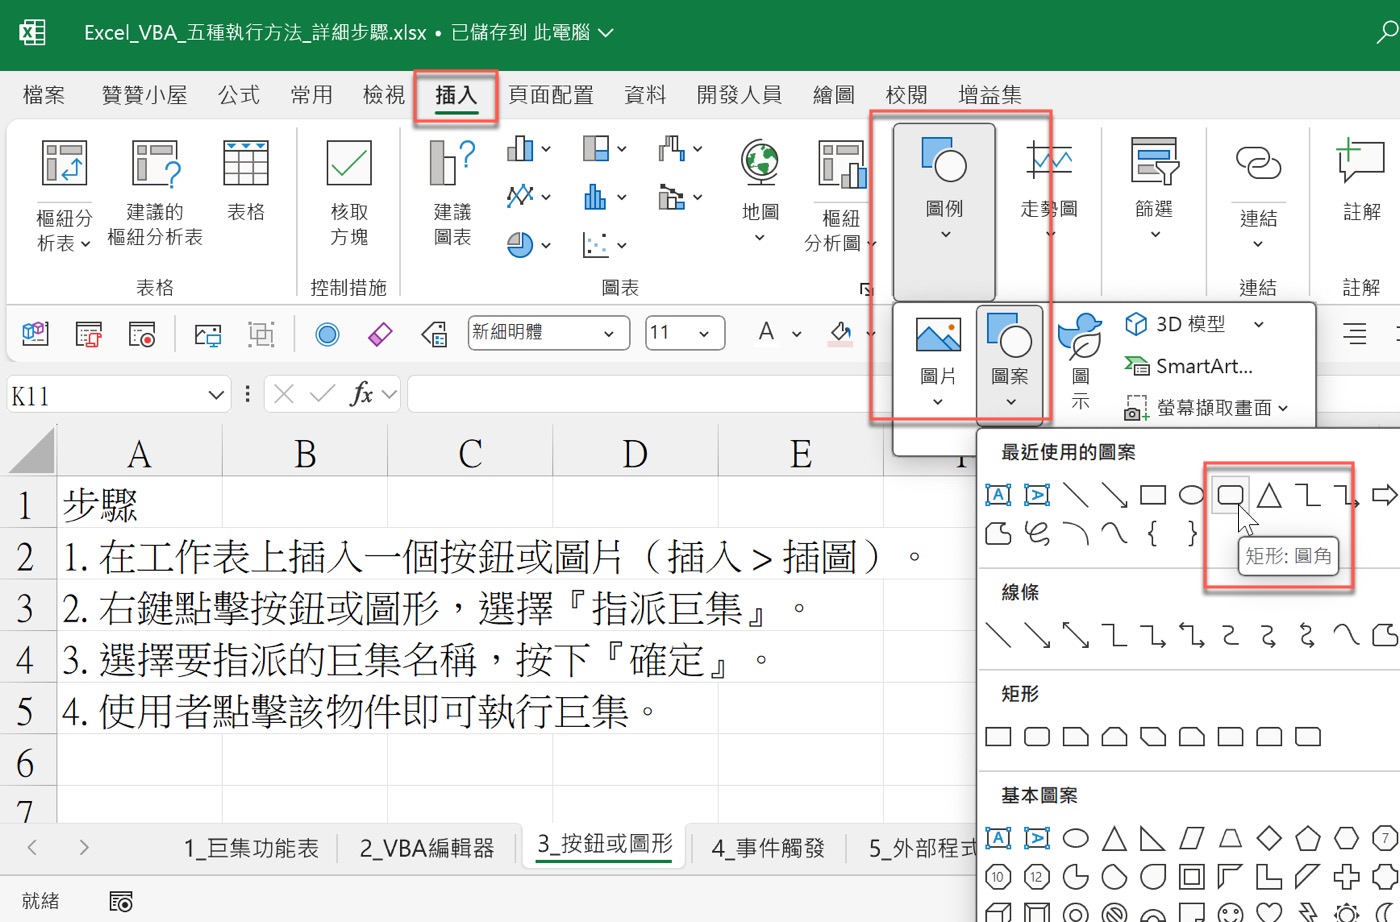Select the triangle in recently used shapes
The height and width of the screenshot is (922, 1400).
point(1269,494)
